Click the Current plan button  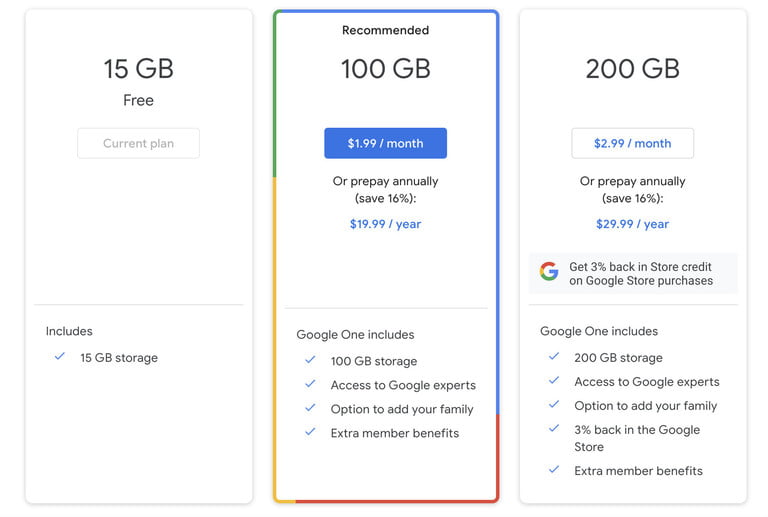[x=139, y=143]
